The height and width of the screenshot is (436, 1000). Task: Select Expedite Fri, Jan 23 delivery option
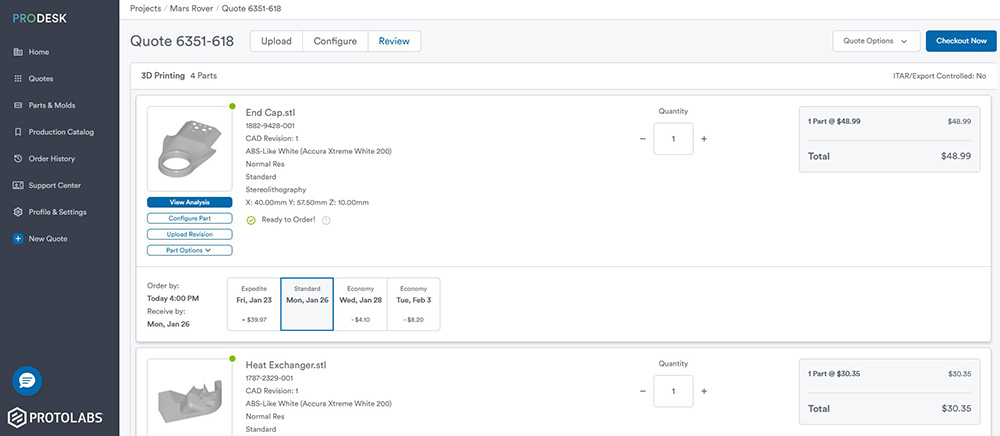[254, 304]
